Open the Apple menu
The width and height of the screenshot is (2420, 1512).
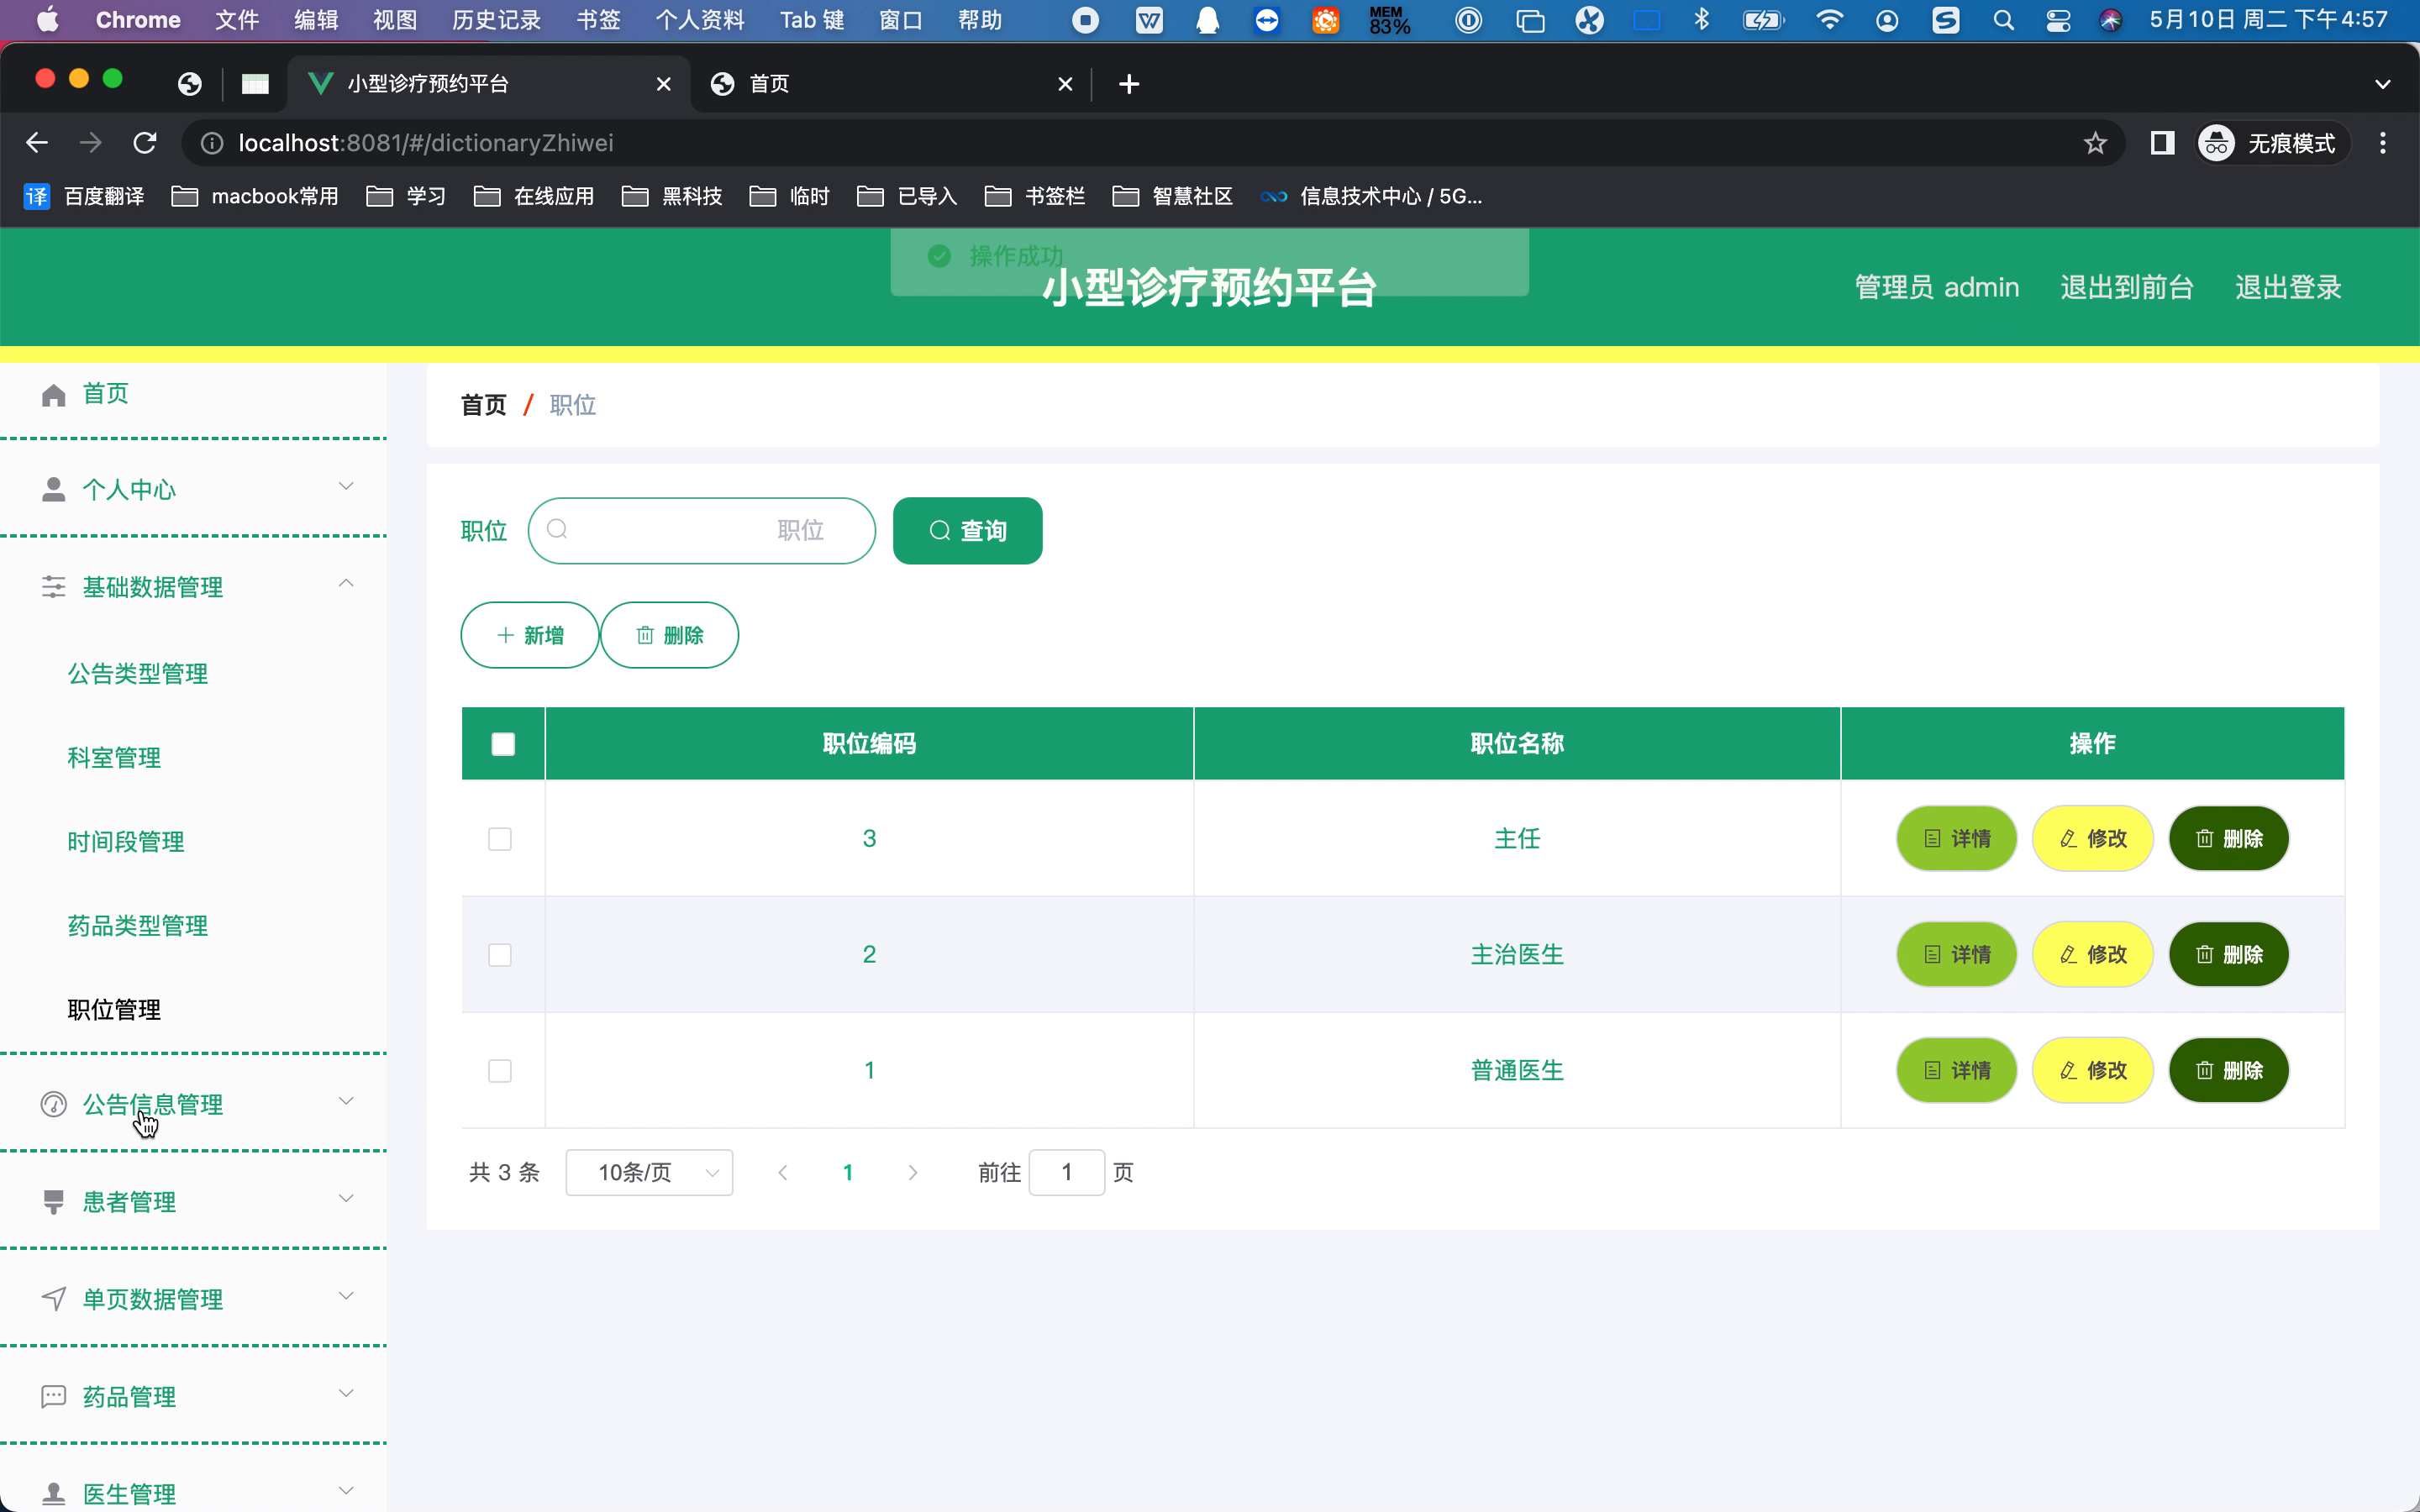pyautogui.click(x=47, y=20)
